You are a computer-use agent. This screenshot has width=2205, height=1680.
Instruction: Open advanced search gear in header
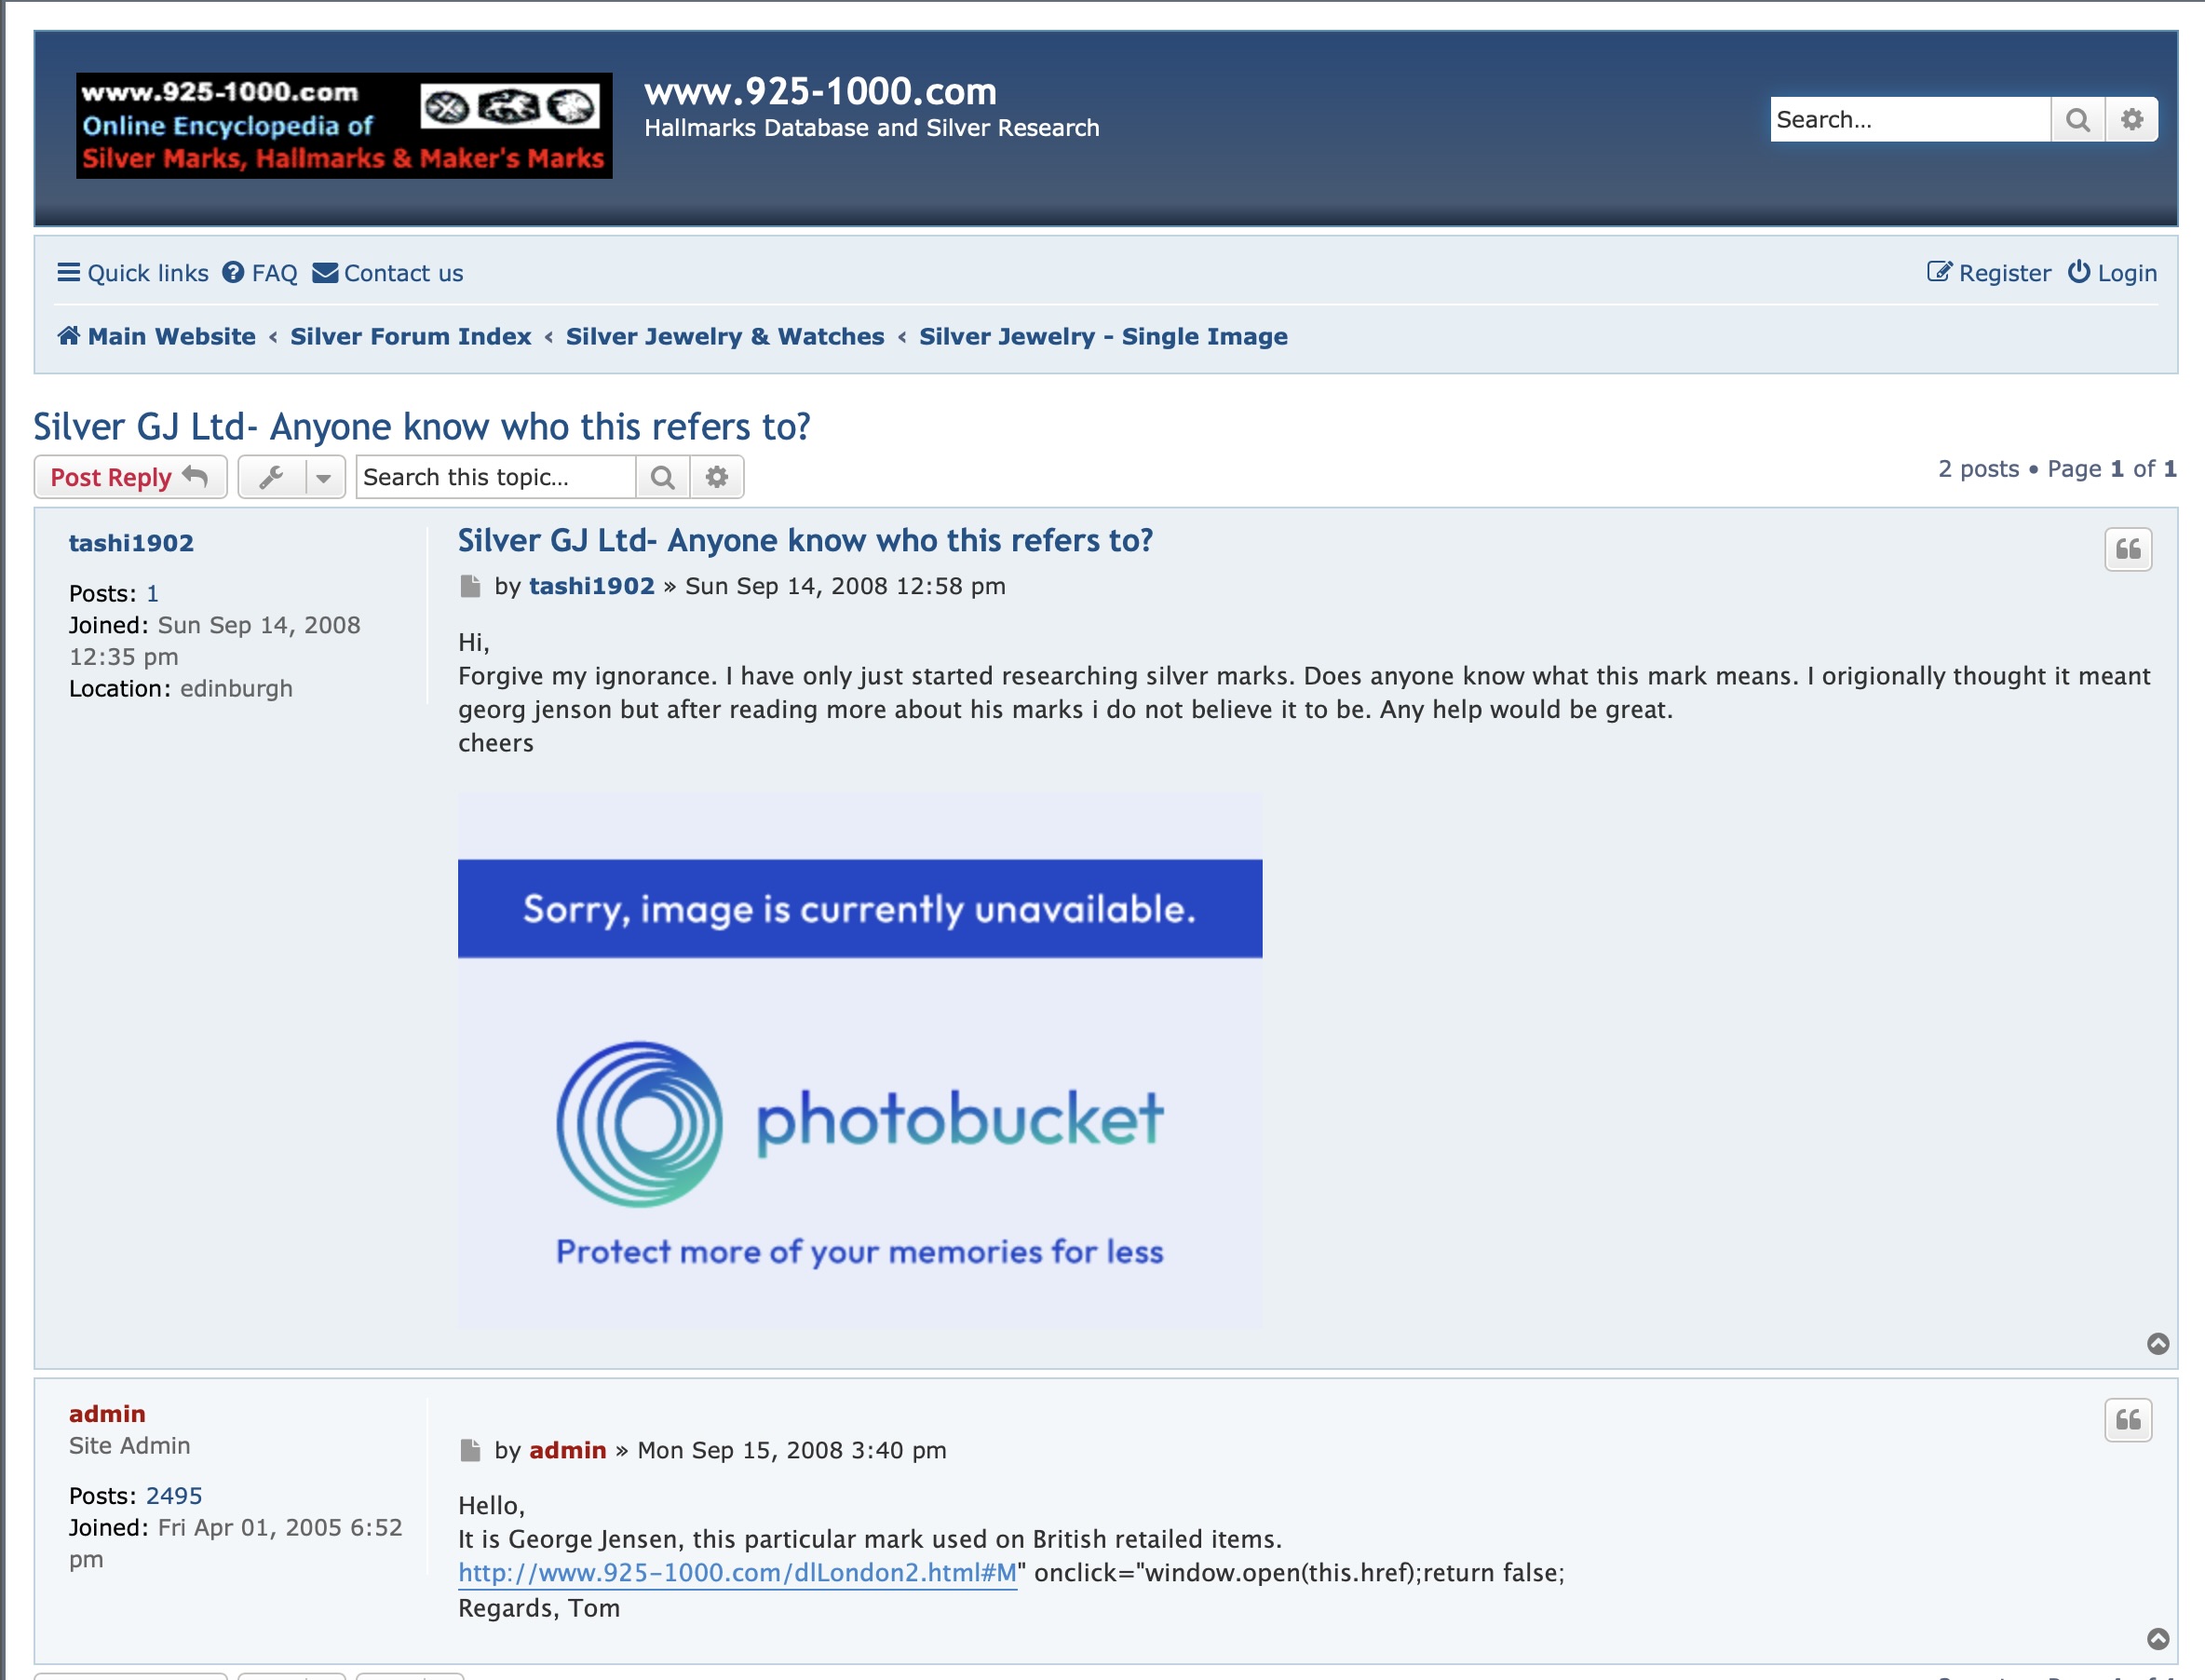(x=2131, y=120)
